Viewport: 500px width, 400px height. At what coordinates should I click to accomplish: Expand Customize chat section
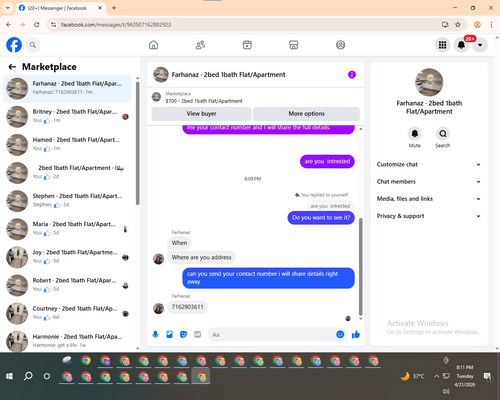point(429,164)
